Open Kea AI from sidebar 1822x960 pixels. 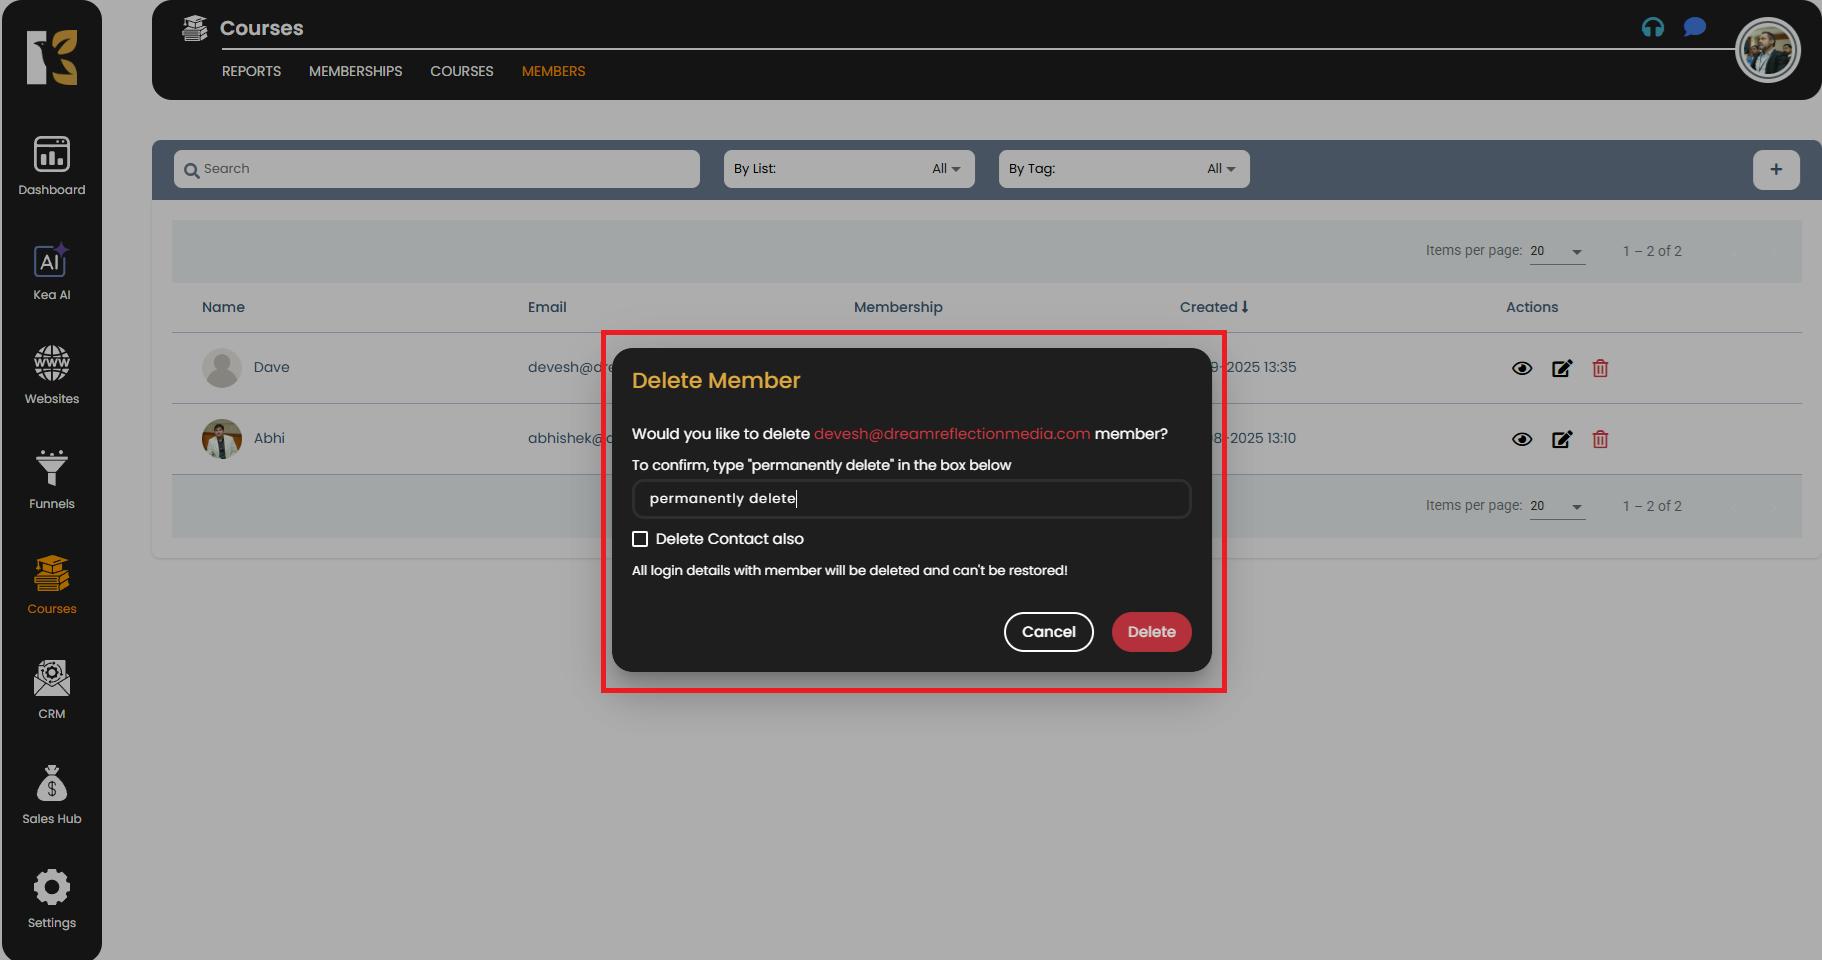pyautogui.click(x=51, y=272)
